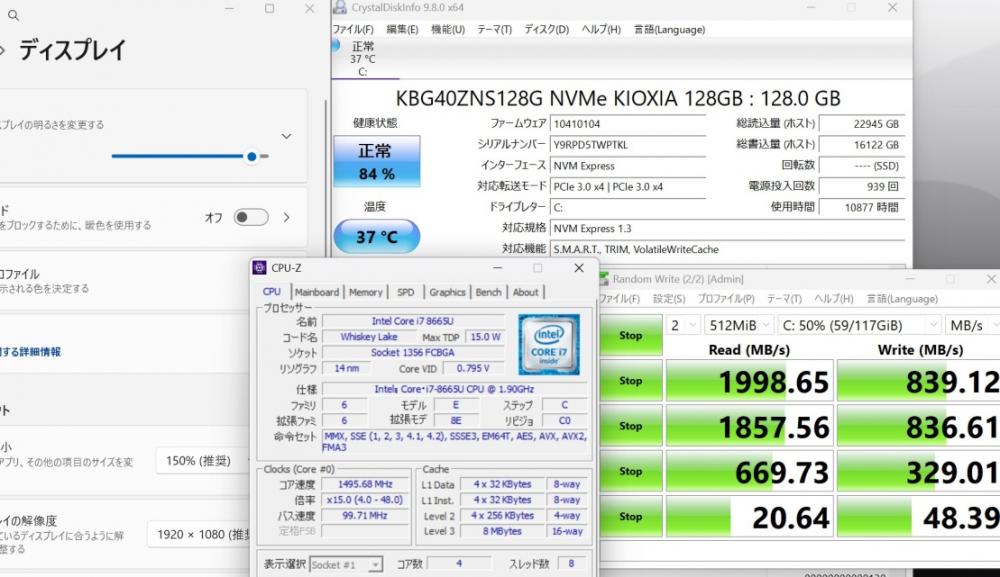Screen dimensions: 1000x577
Task: Click the KBG40ZNS128G NVMe KIOXIA drive title
Action: point(618,99)
